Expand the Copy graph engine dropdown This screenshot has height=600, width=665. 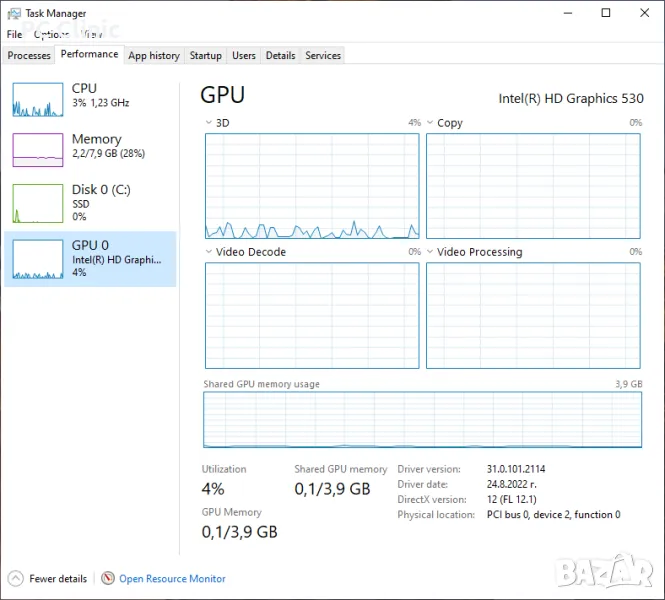(430, 123)
